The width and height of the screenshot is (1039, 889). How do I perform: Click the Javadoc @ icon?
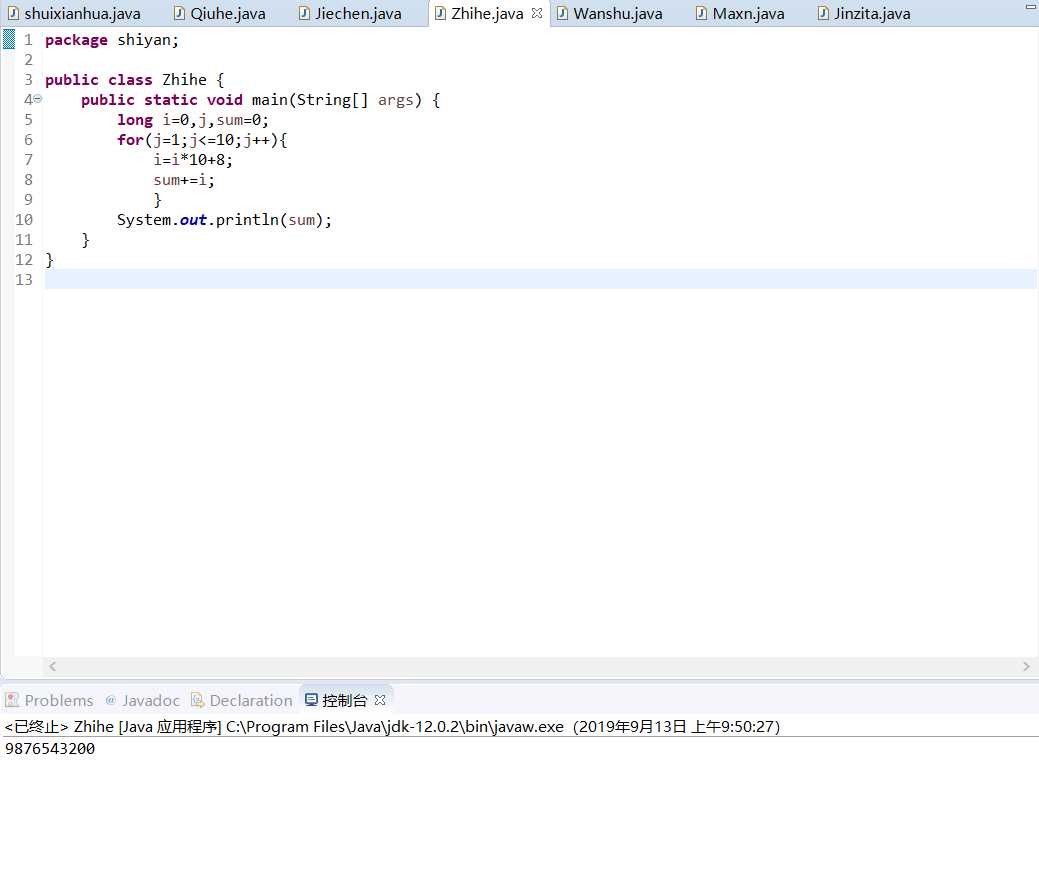pos(111,700)
